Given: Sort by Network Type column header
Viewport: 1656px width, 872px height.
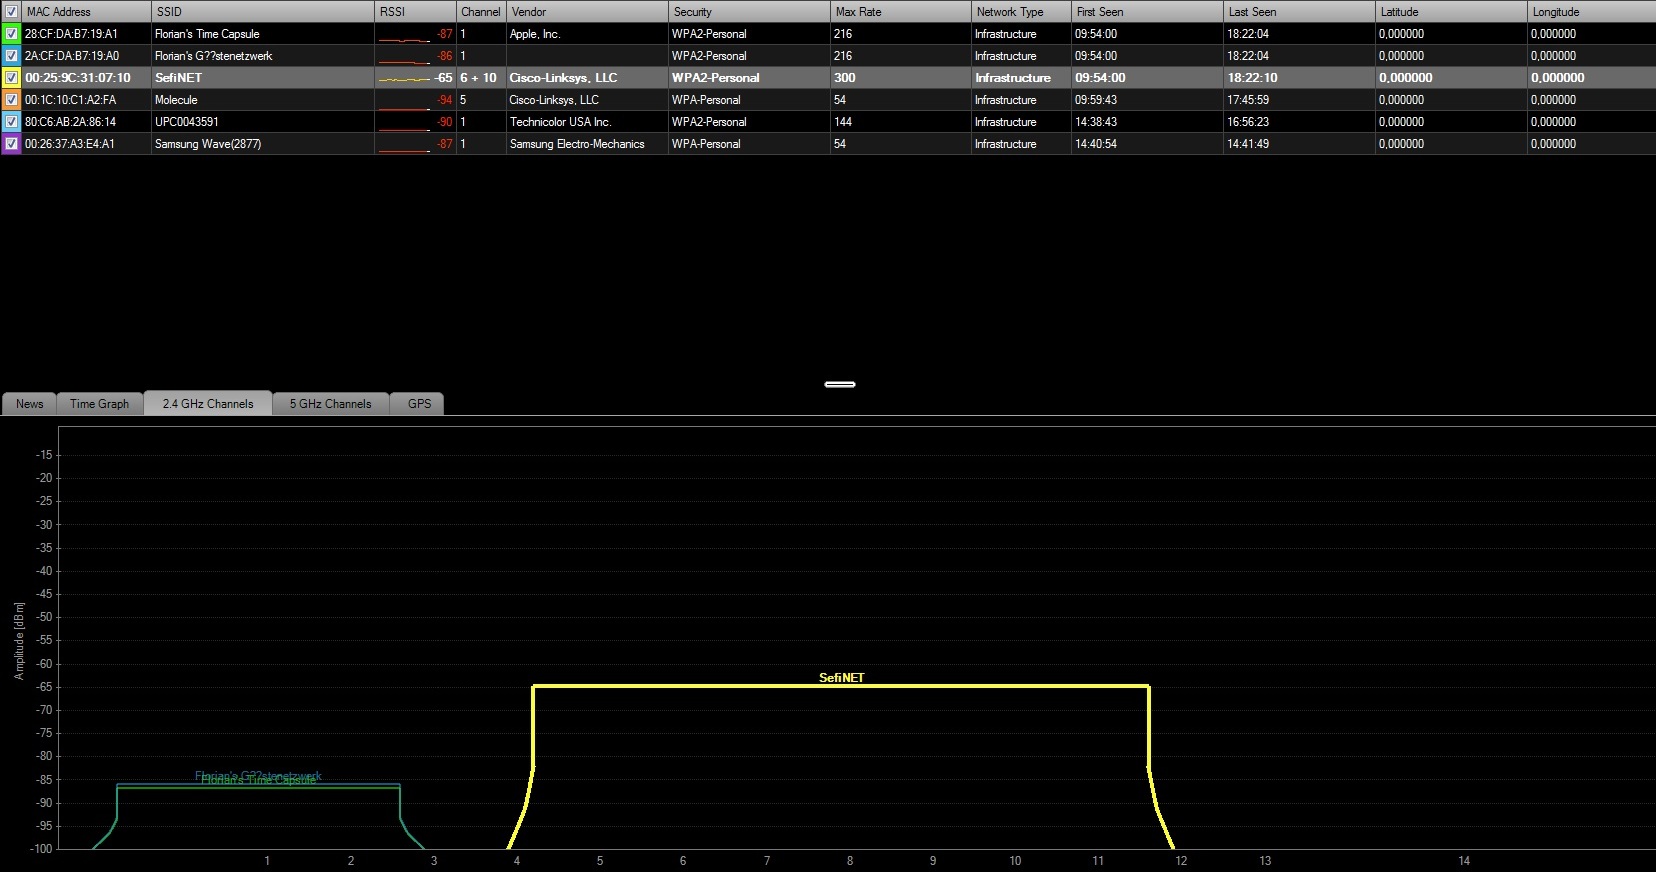Looking at the screenshot, I should click(x=1021, y=12).
